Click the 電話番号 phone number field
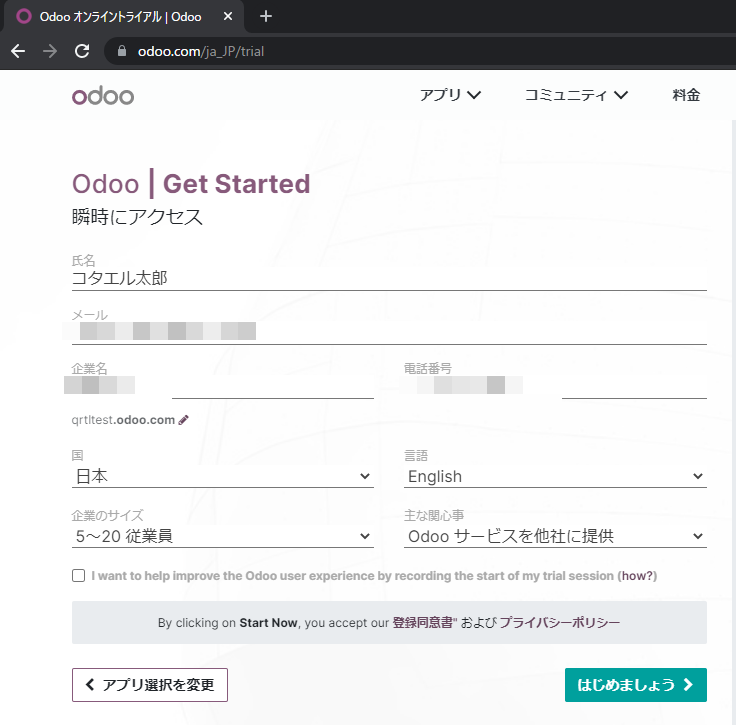The height and width of the screenshot is (725, 736). tap(555, 386)
